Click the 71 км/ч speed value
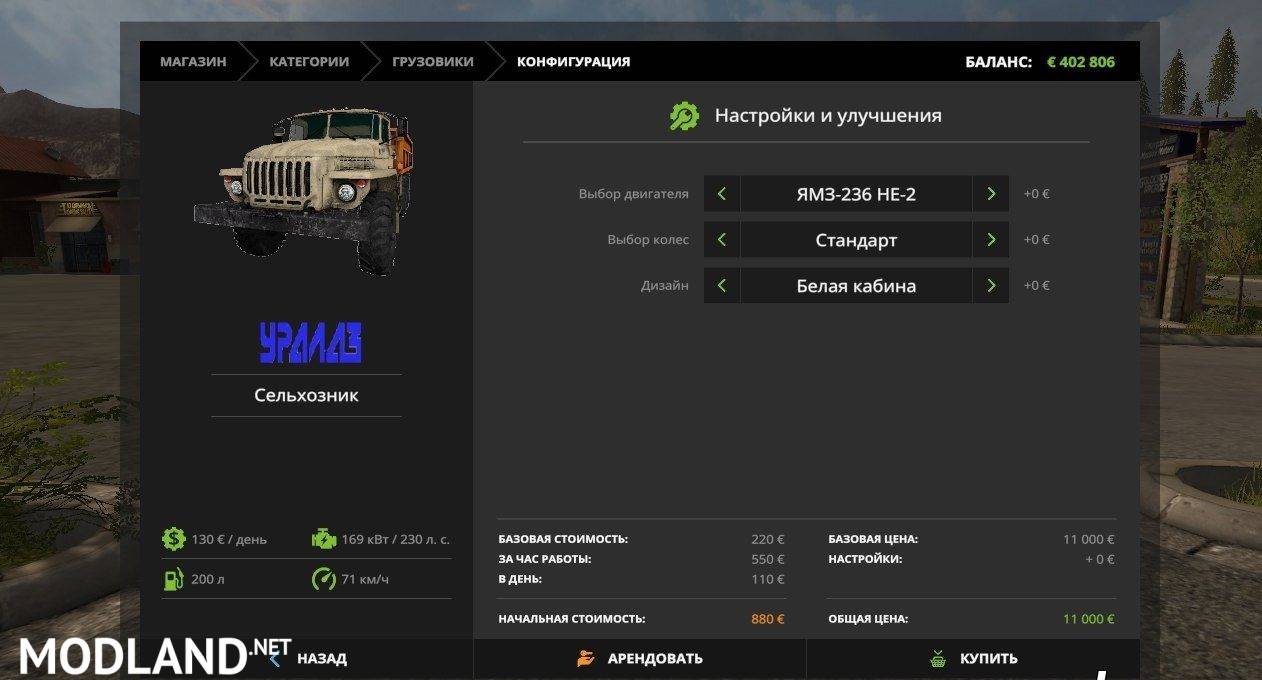This screenshot has height=680, width=1262. (365, 579)
